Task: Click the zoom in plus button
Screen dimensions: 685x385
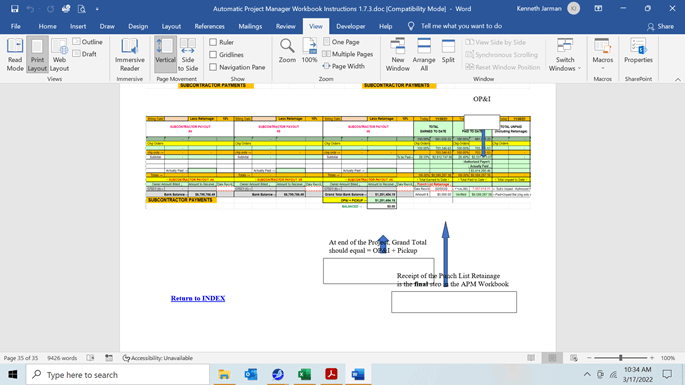Action: (652, 358)
